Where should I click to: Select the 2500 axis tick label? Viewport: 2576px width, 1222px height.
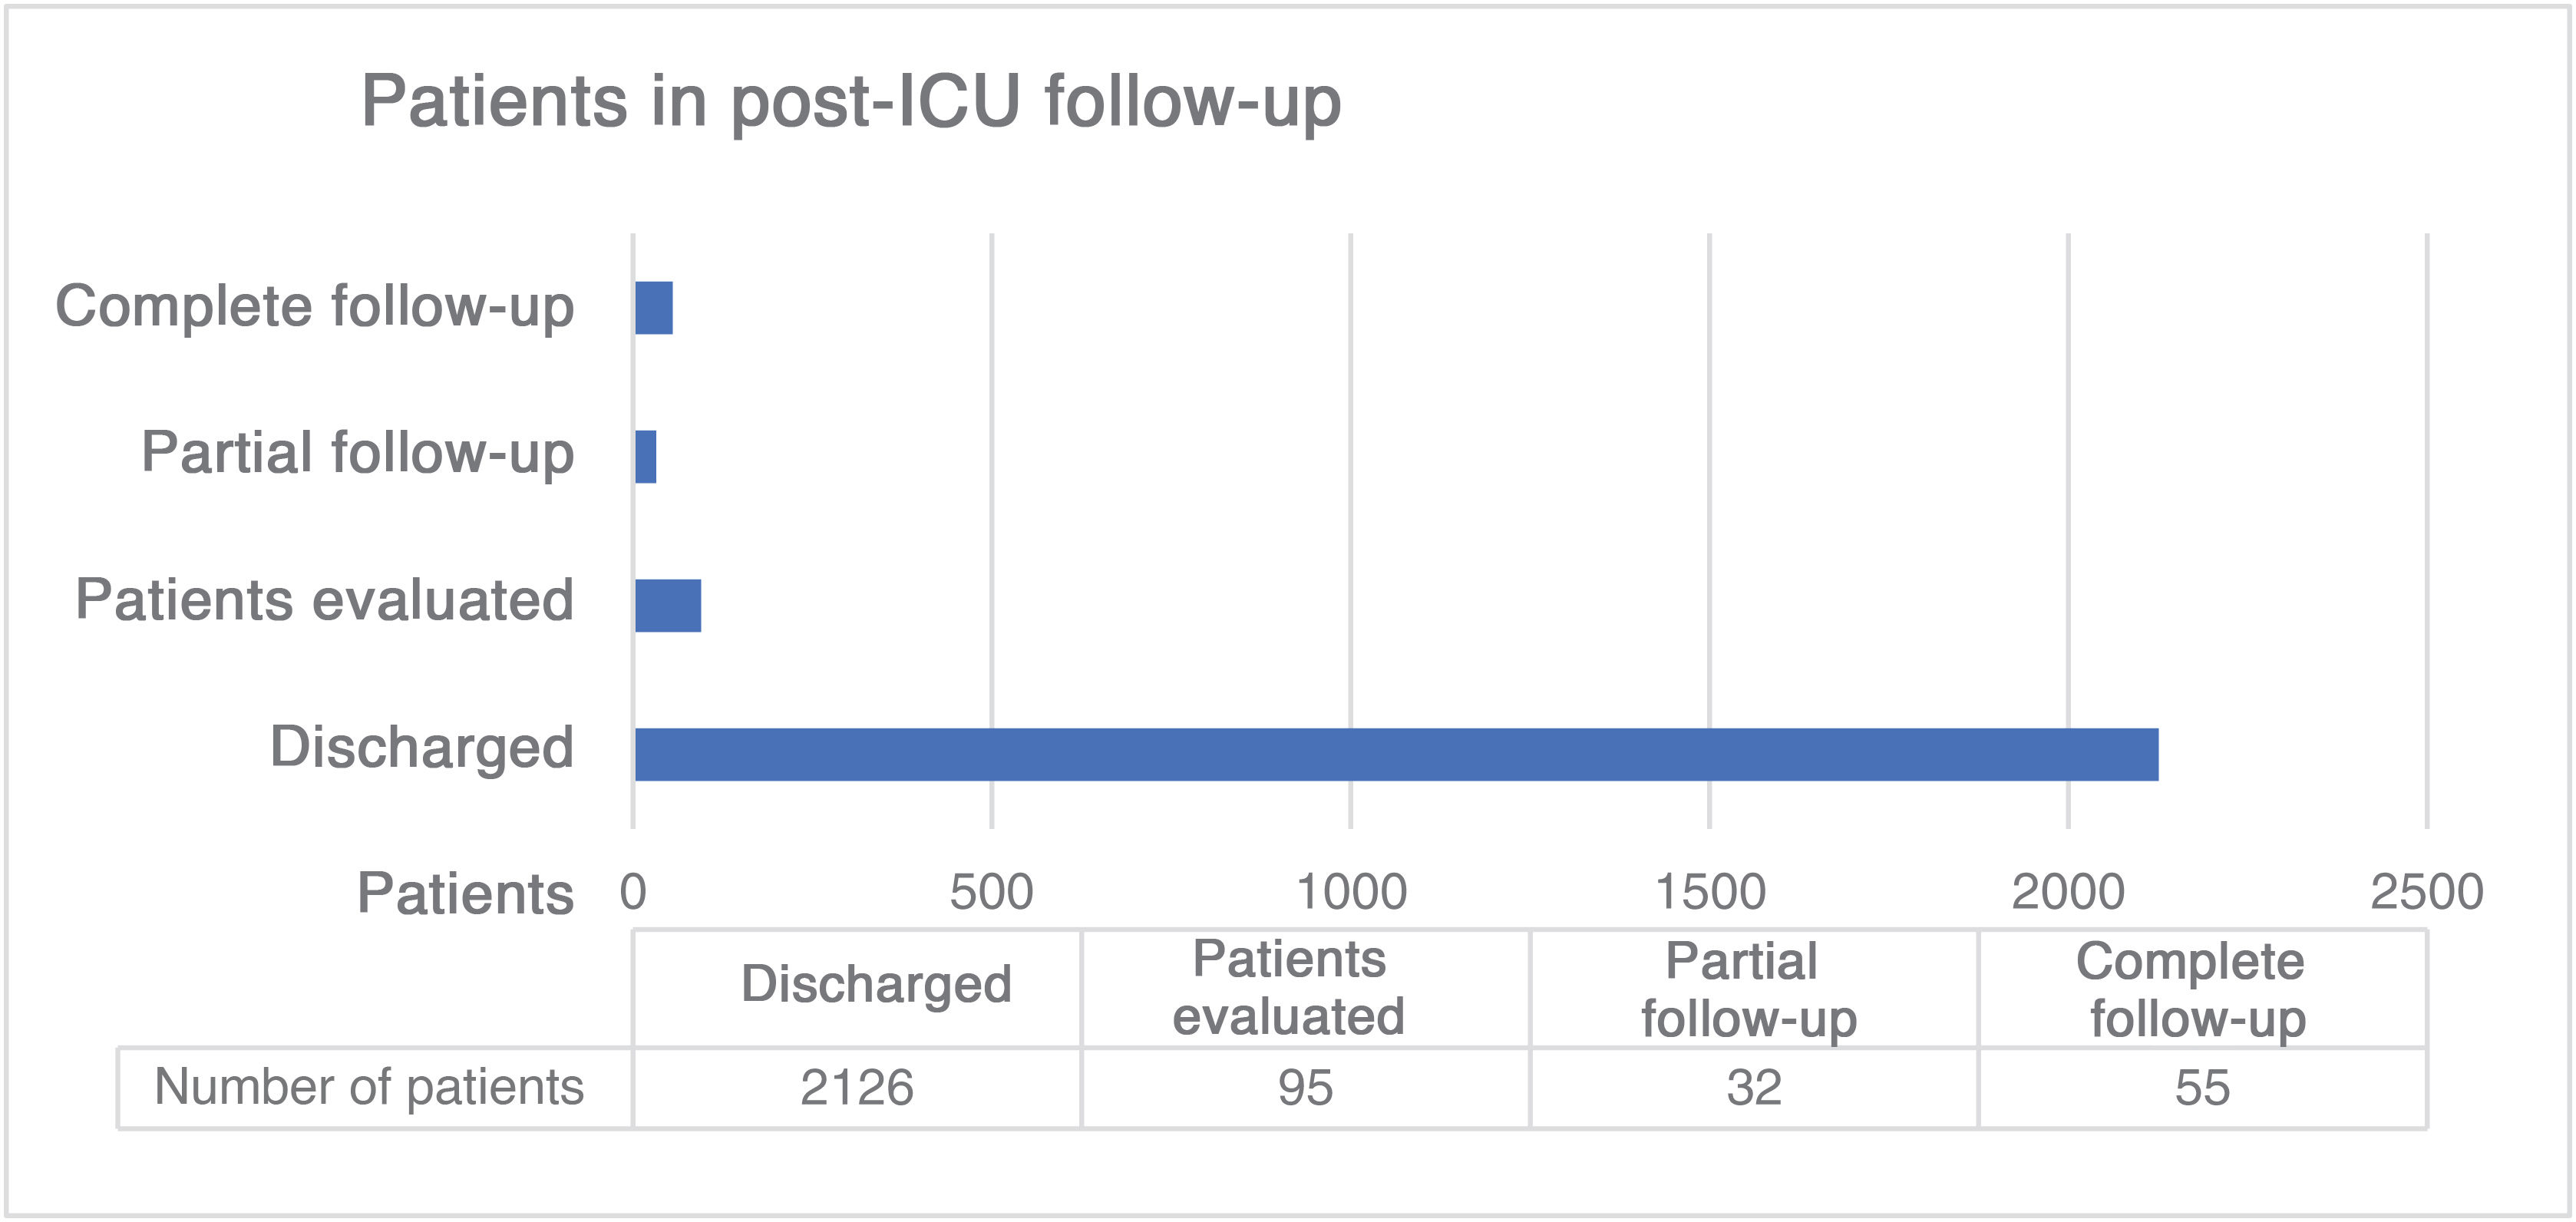click(x=2427, y=892)
